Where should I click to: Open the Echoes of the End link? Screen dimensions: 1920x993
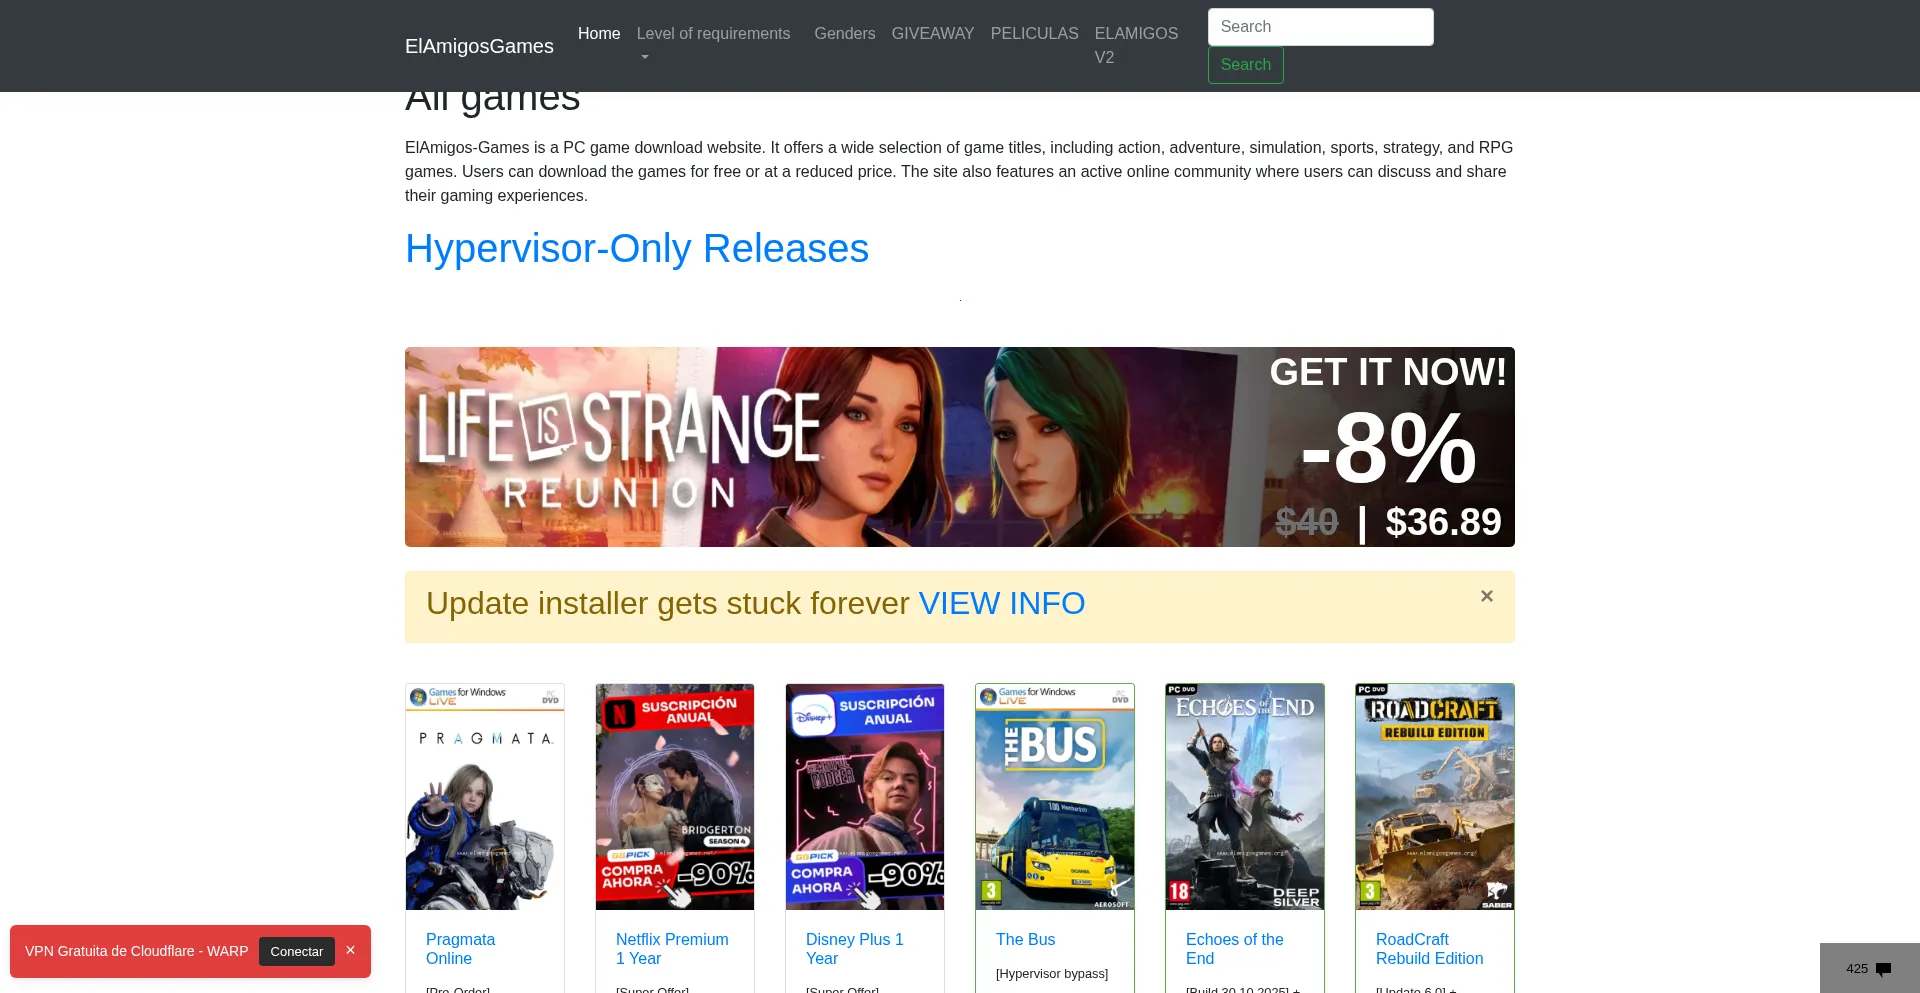(1235, 949)
